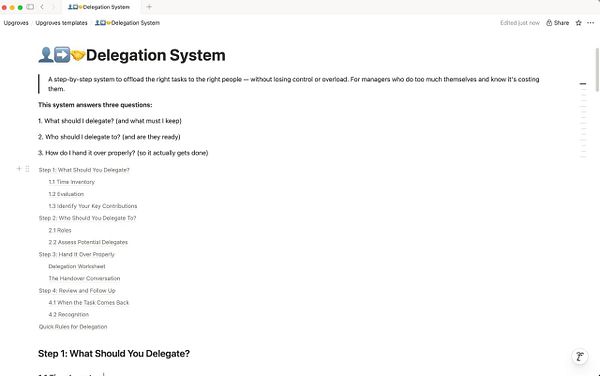Jump to Step 1: What Should You Delegate?
This screenshot has height=376, width=600.
pyautogui.click(x=84, y=170)
